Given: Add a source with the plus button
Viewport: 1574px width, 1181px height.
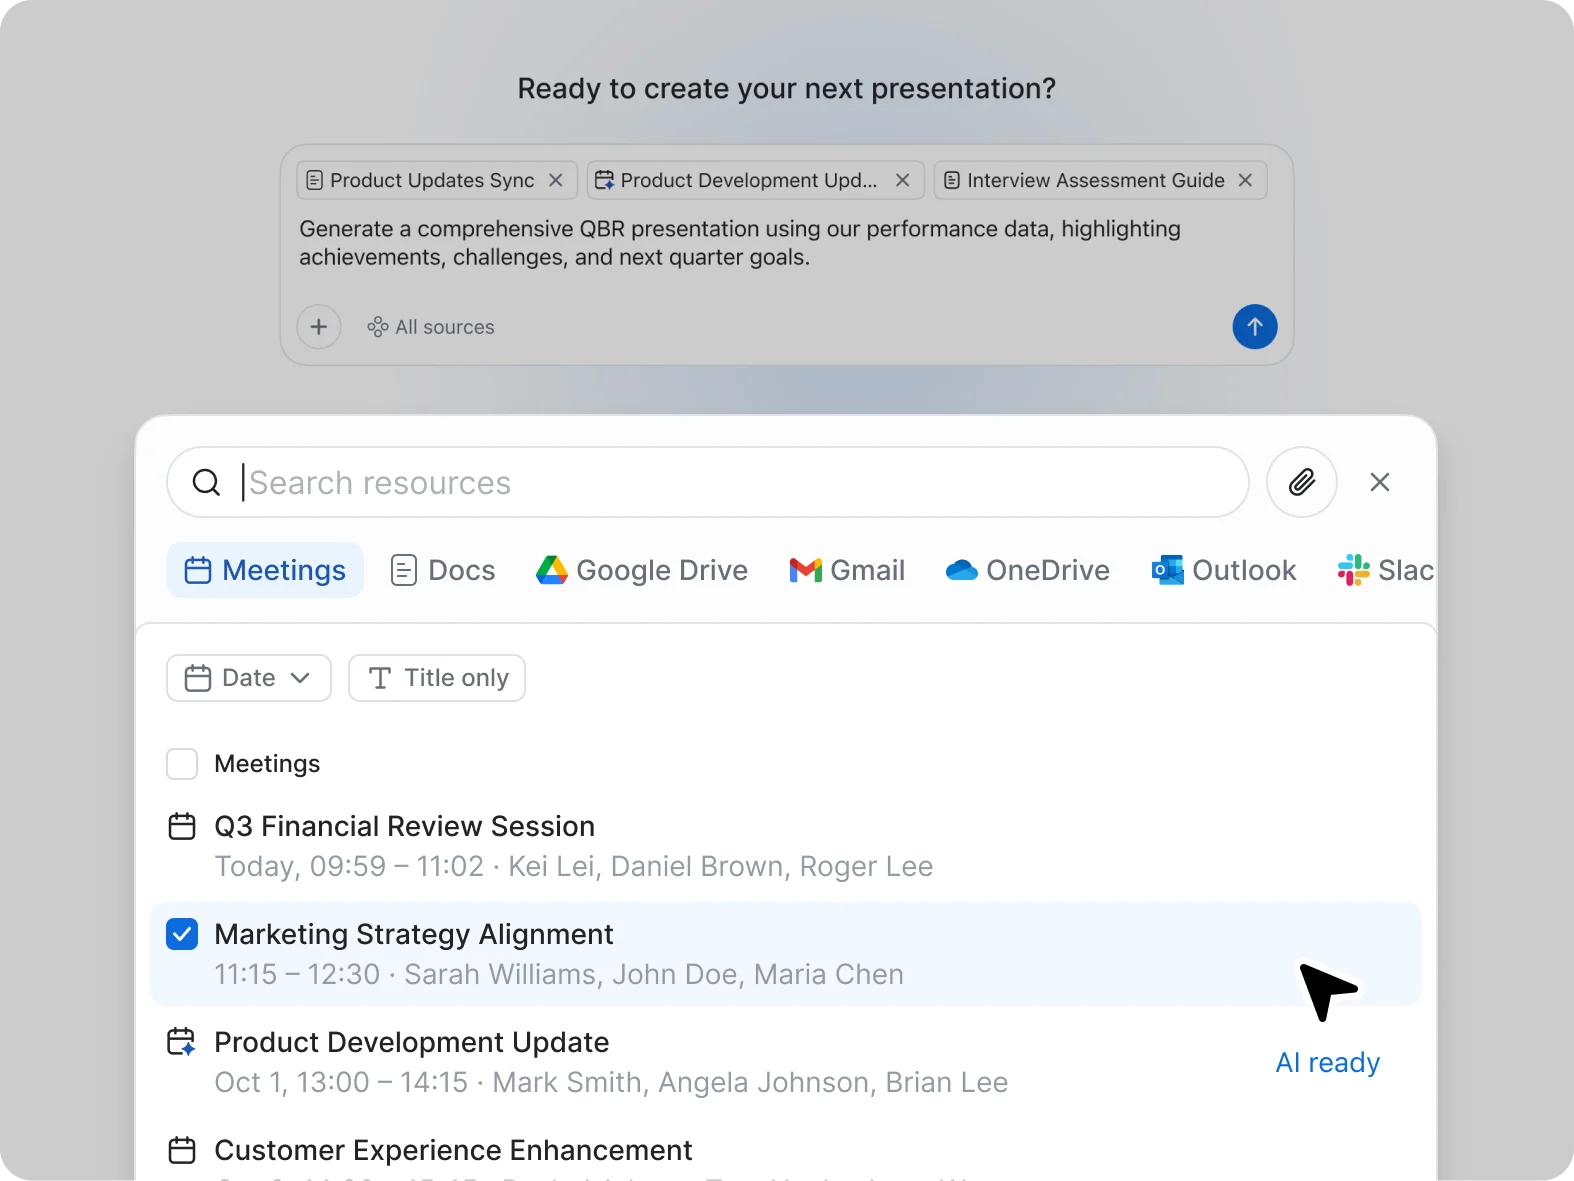Looking at the screenshot, I should pos(319,327).
